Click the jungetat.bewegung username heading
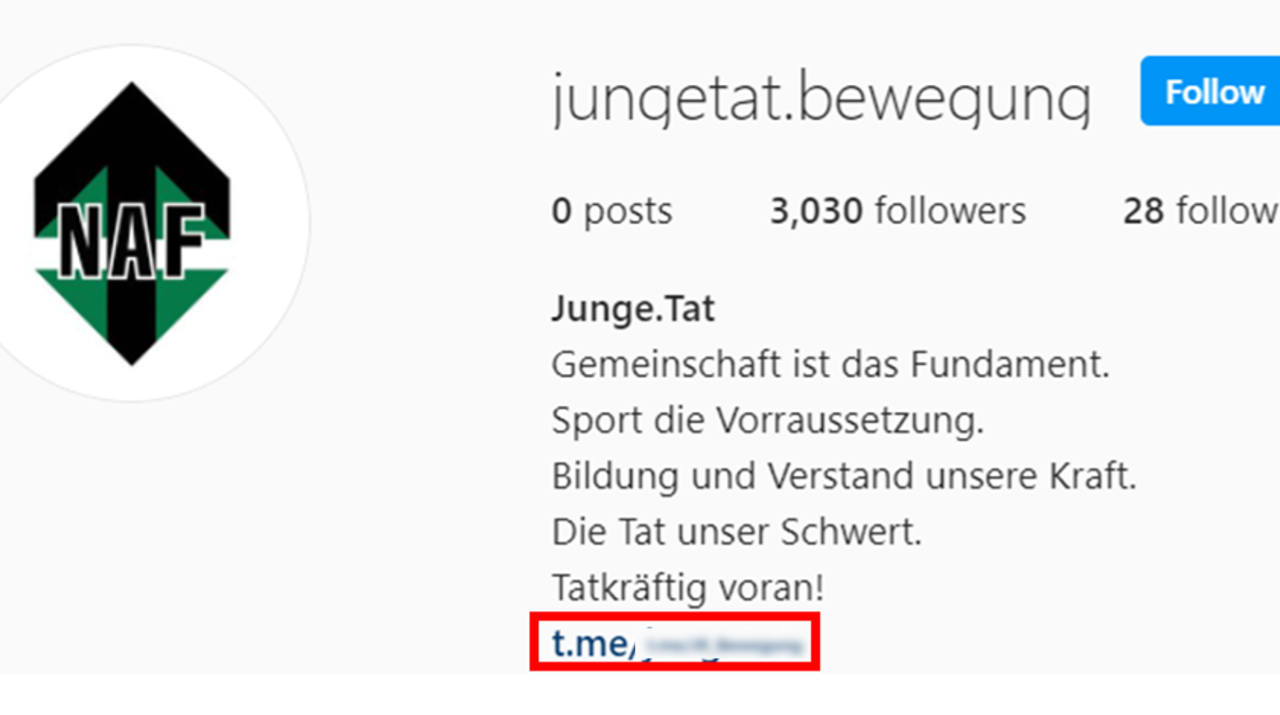 (x=820, y=100)
